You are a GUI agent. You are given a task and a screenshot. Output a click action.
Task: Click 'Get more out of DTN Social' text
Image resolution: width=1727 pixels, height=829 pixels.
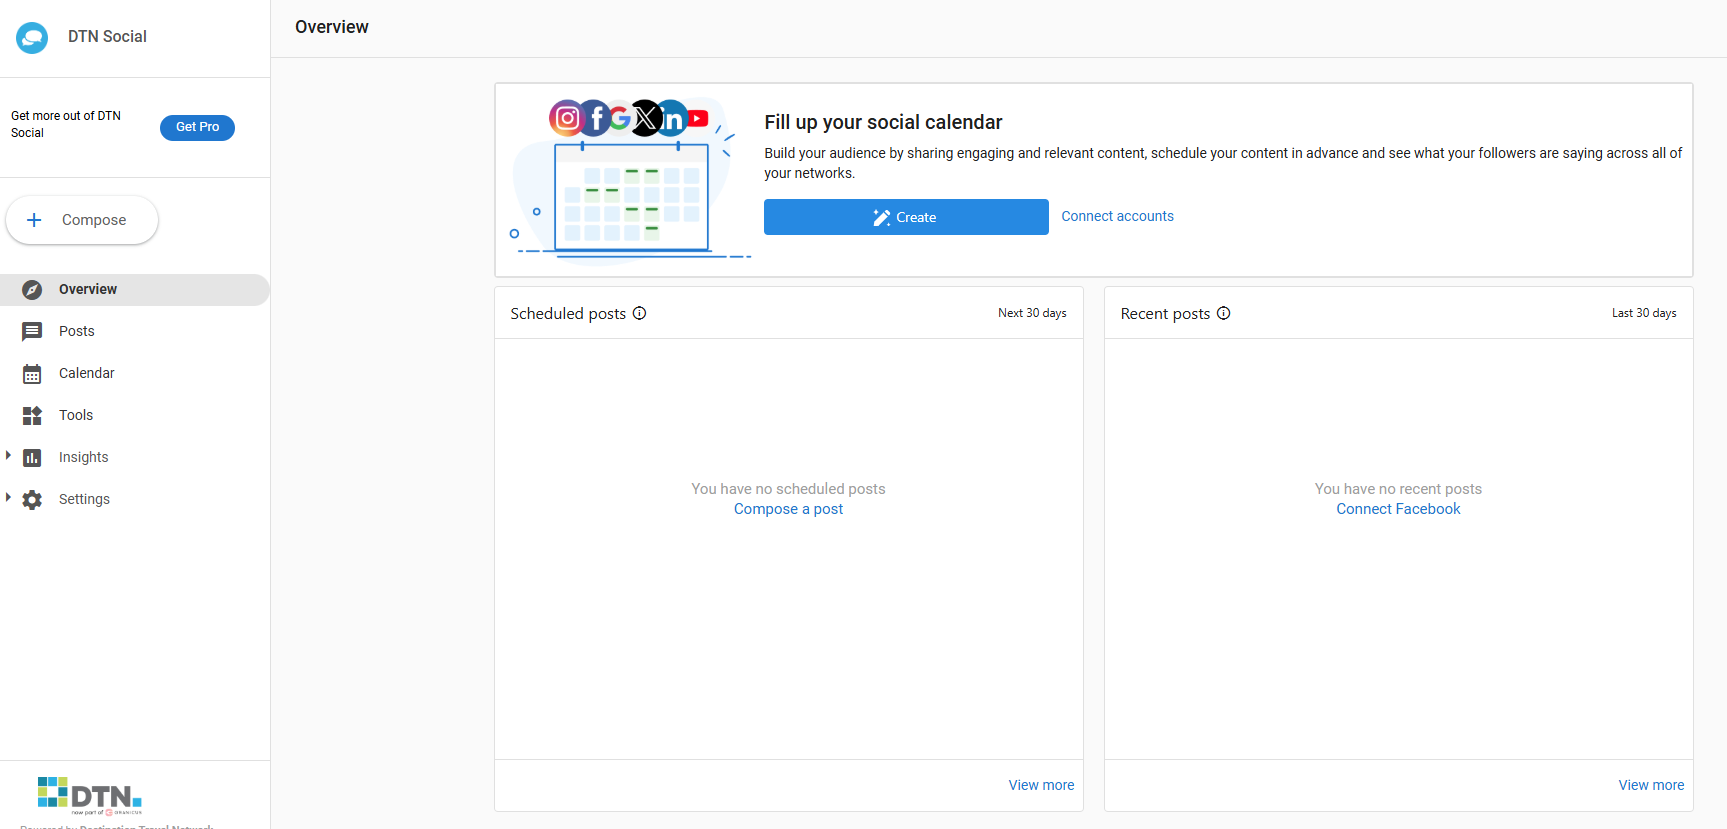click(x=66, y=124)
